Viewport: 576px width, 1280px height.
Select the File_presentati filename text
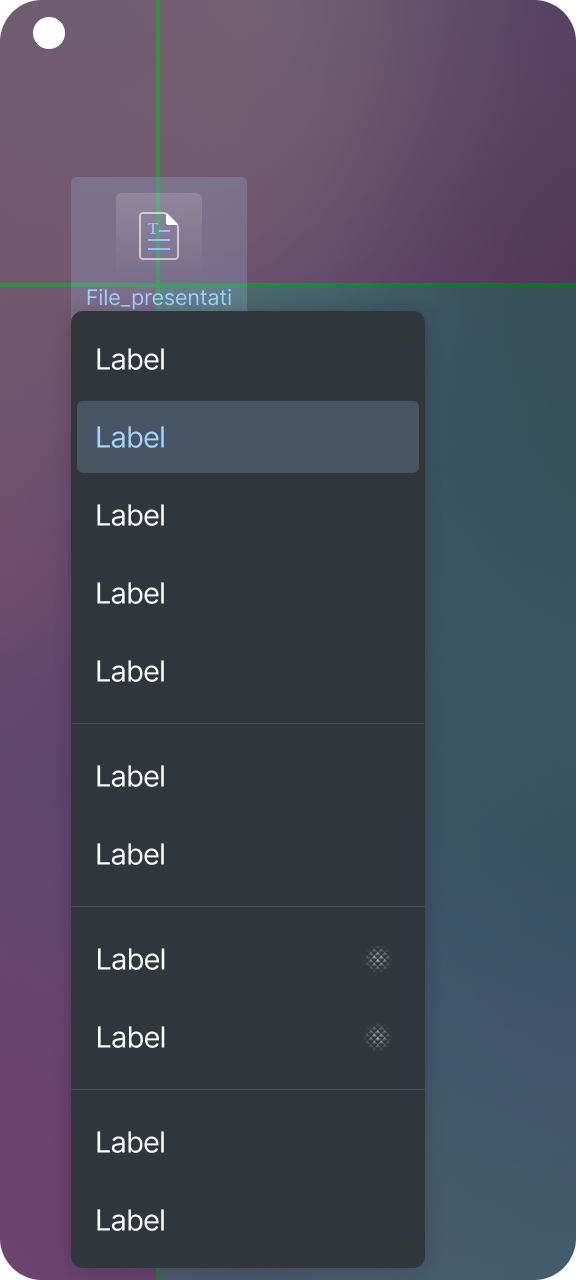pos(159,297)
